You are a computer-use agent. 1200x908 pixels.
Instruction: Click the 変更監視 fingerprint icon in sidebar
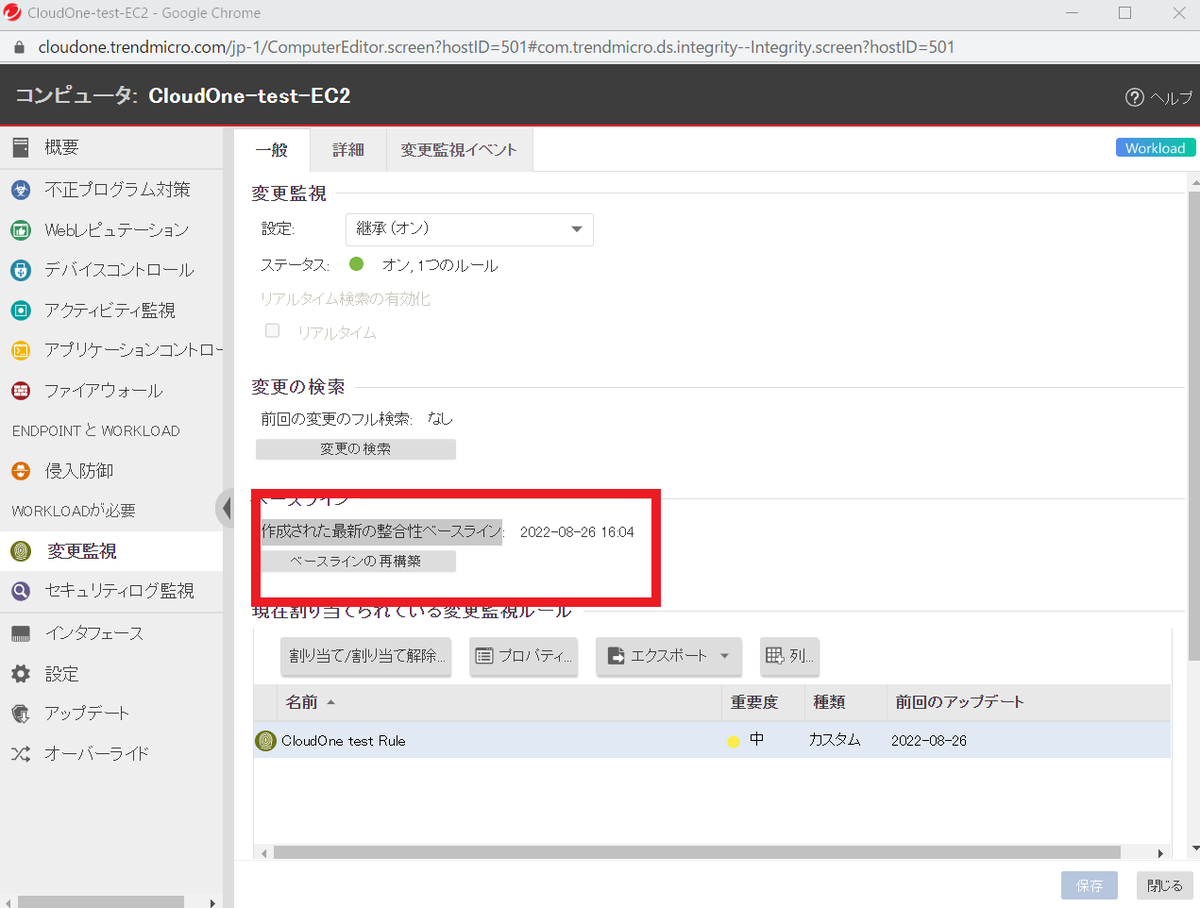20,551
